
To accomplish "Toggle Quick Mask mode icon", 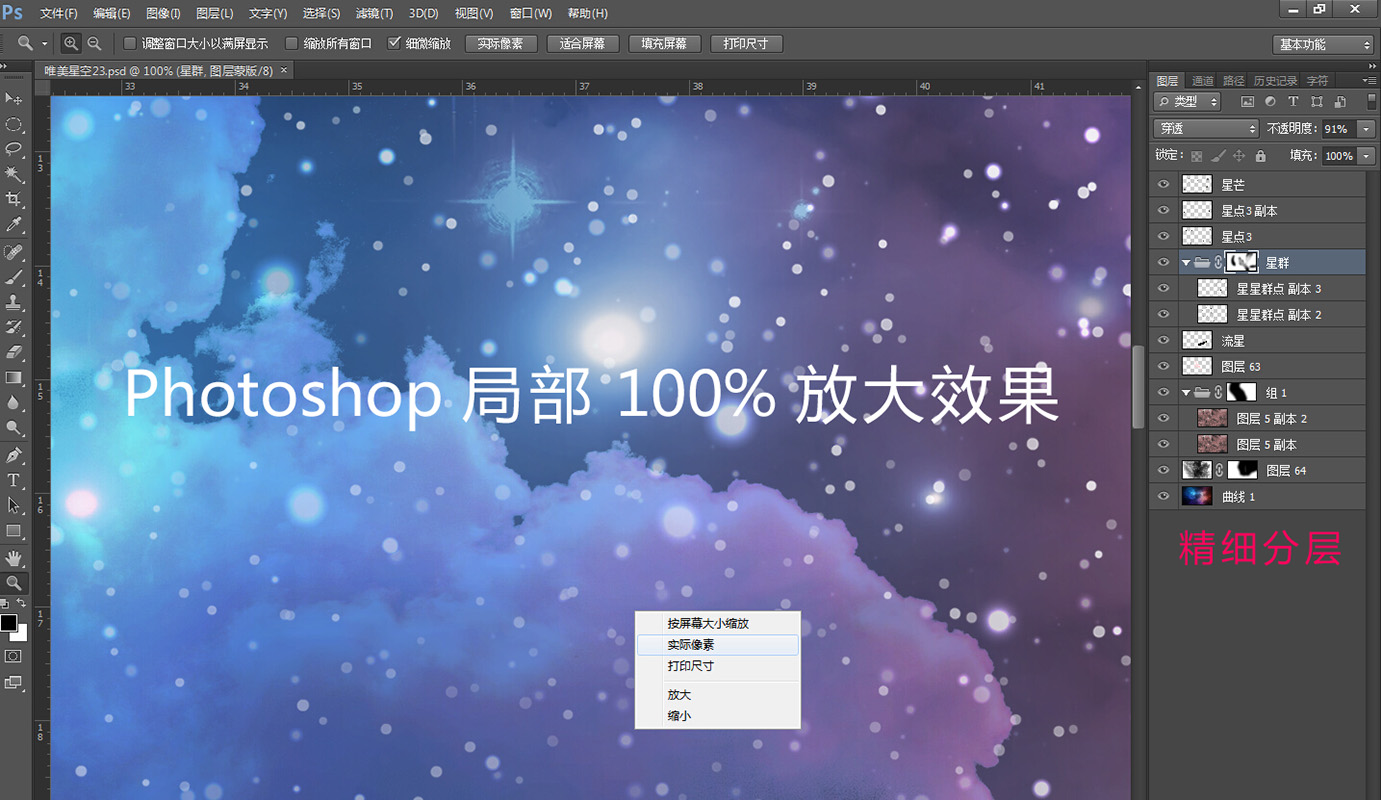I will (14, 656).
